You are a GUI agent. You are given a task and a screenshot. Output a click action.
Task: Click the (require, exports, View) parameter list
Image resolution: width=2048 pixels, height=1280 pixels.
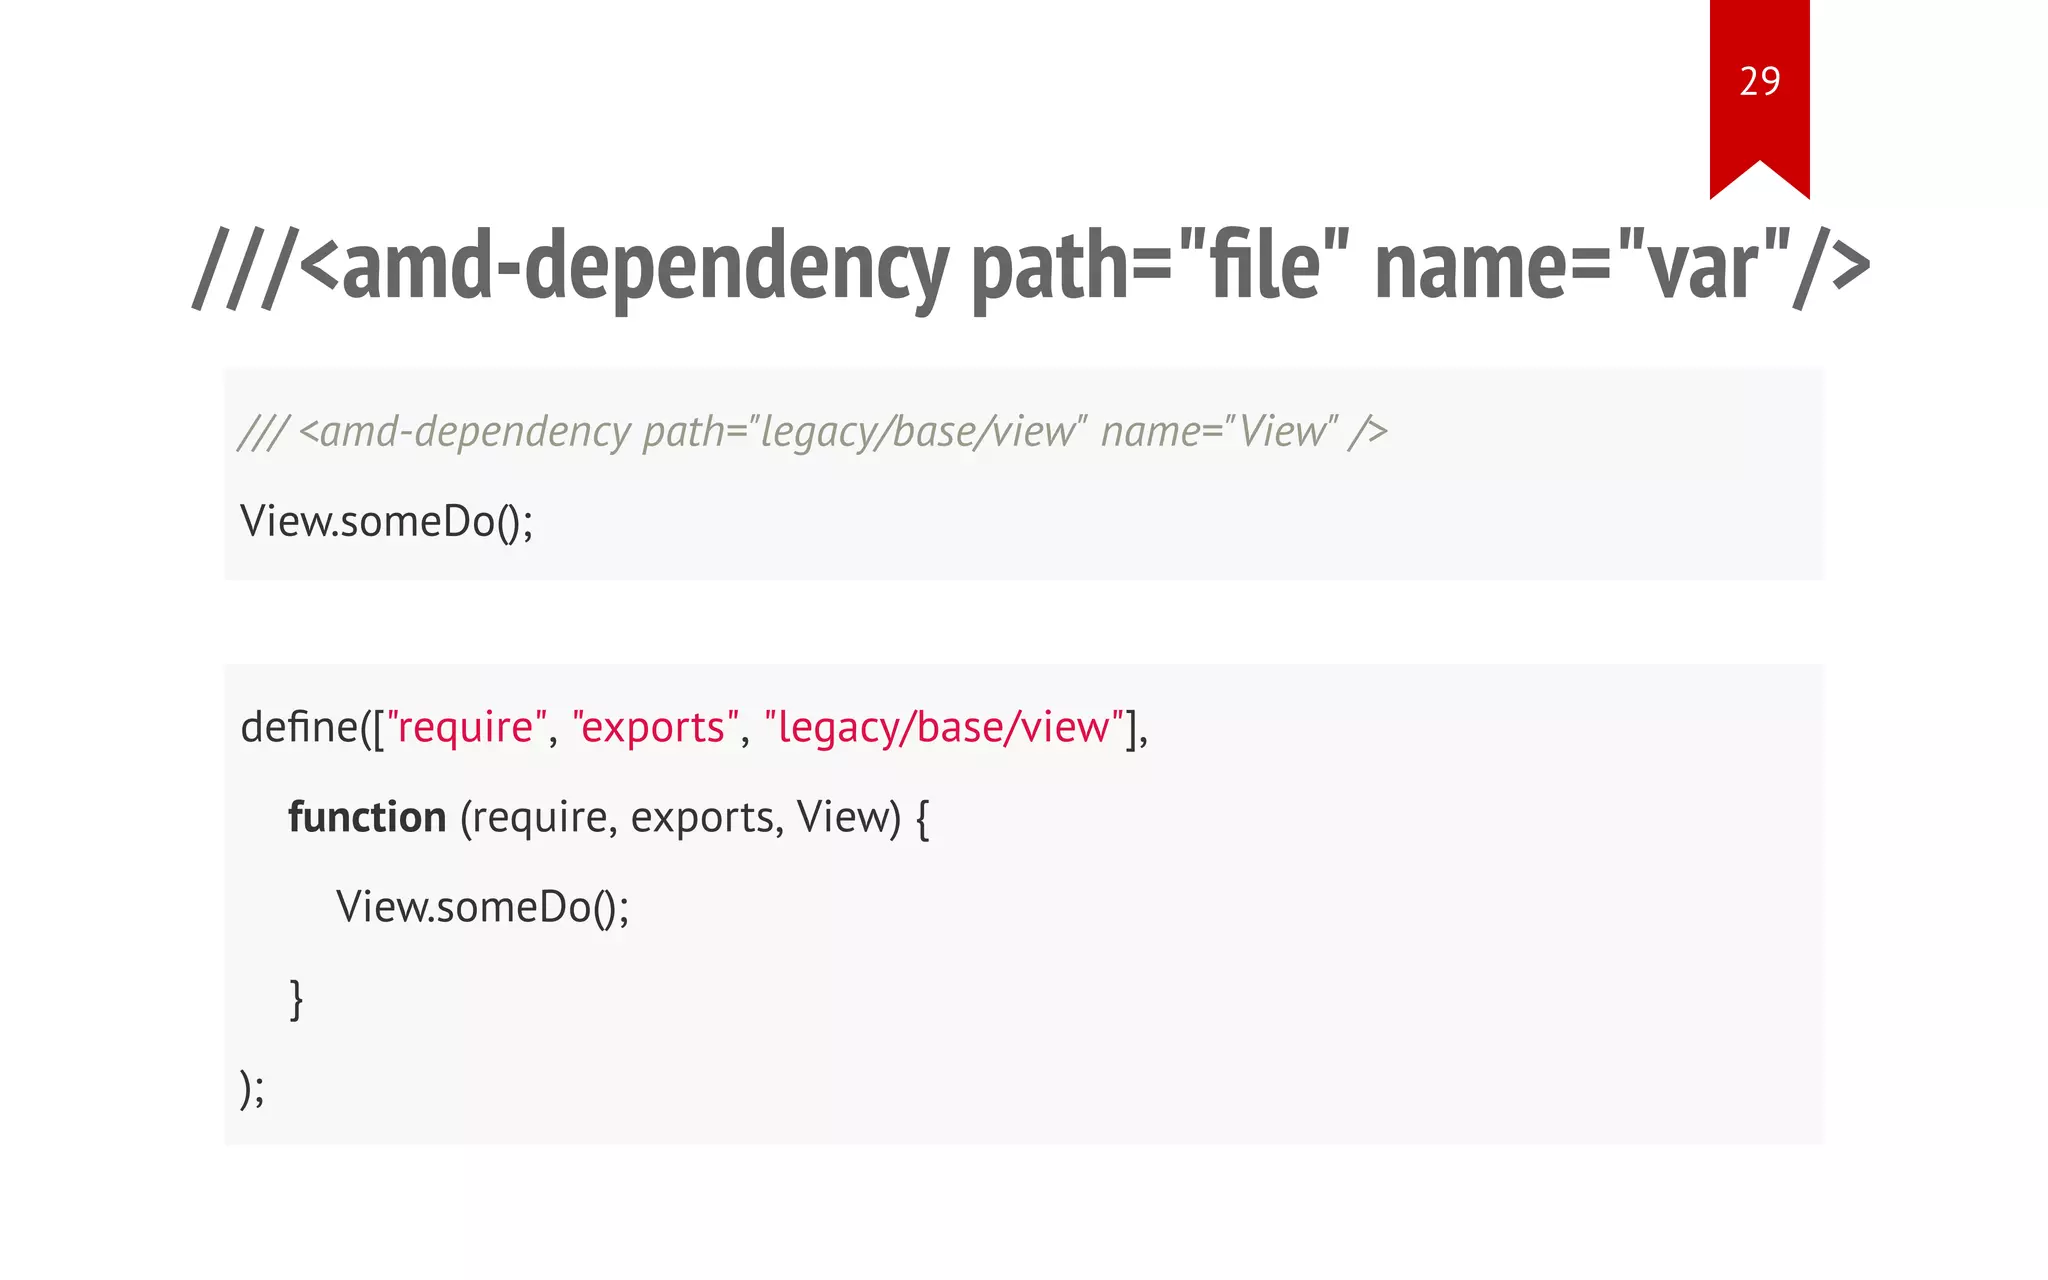[x=680, y=817]
